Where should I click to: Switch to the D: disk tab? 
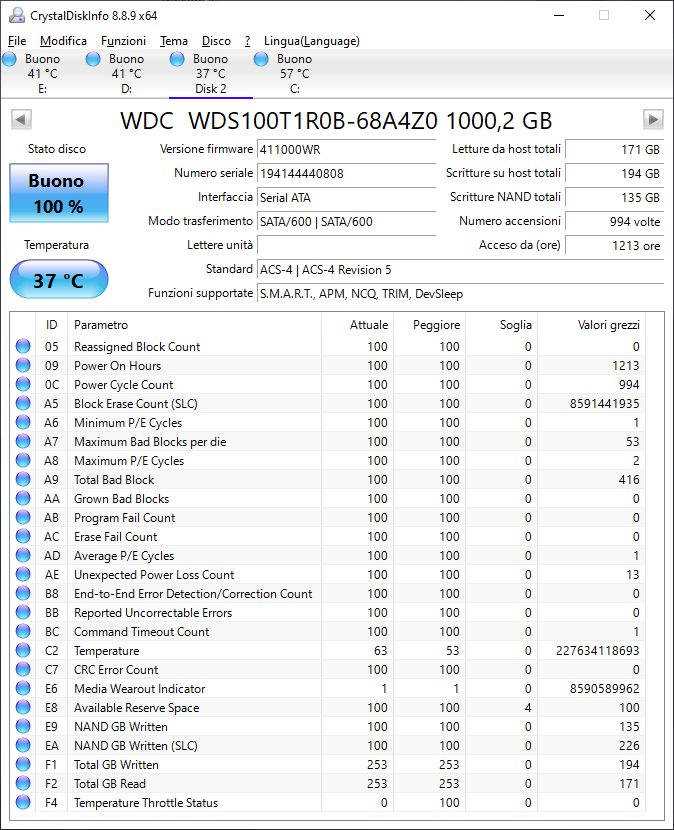tap(127, 74)
